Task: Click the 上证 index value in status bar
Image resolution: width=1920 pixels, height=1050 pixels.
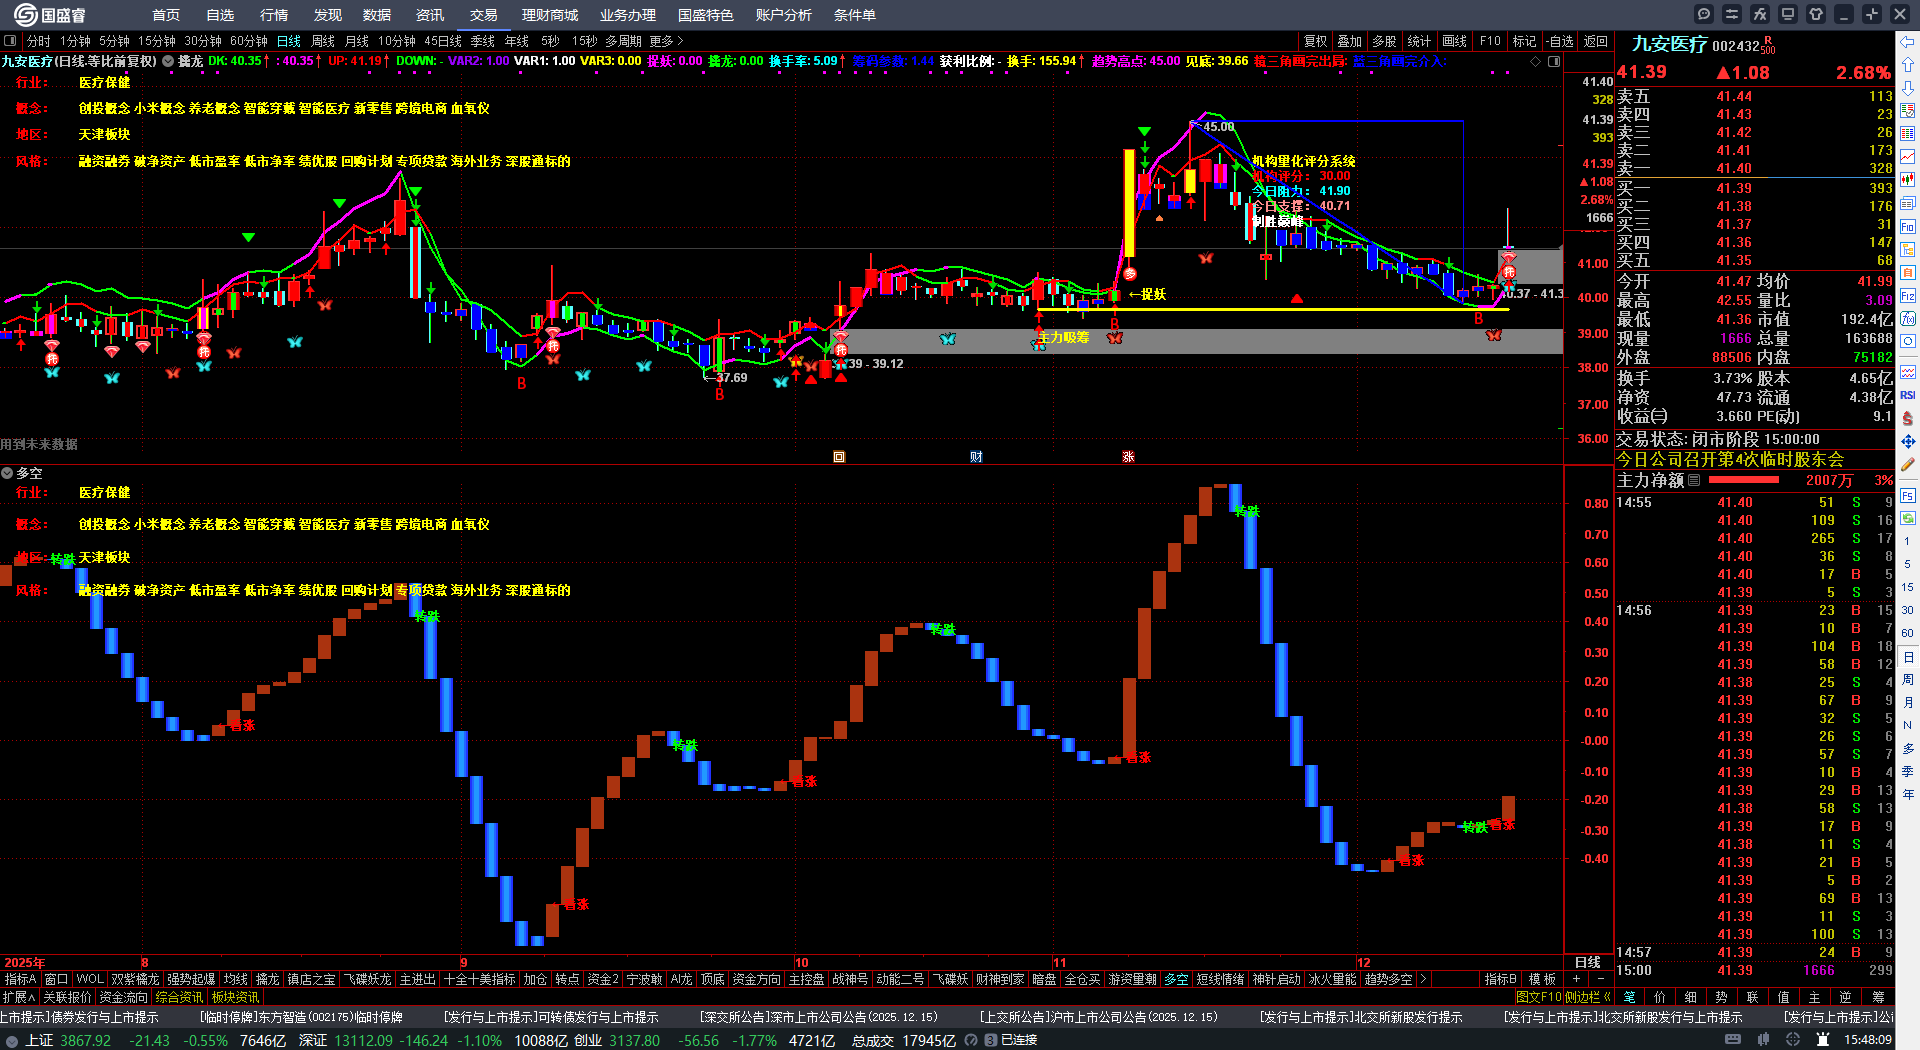Action: point(86,1040)
